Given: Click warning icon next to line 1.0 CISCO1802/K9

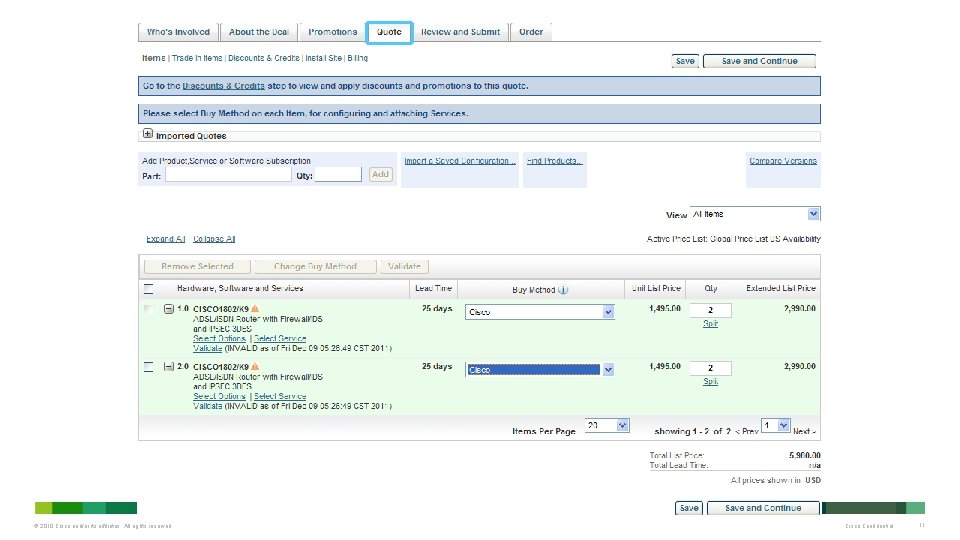Looking at the screenshot, I should [x=255, y=309].
